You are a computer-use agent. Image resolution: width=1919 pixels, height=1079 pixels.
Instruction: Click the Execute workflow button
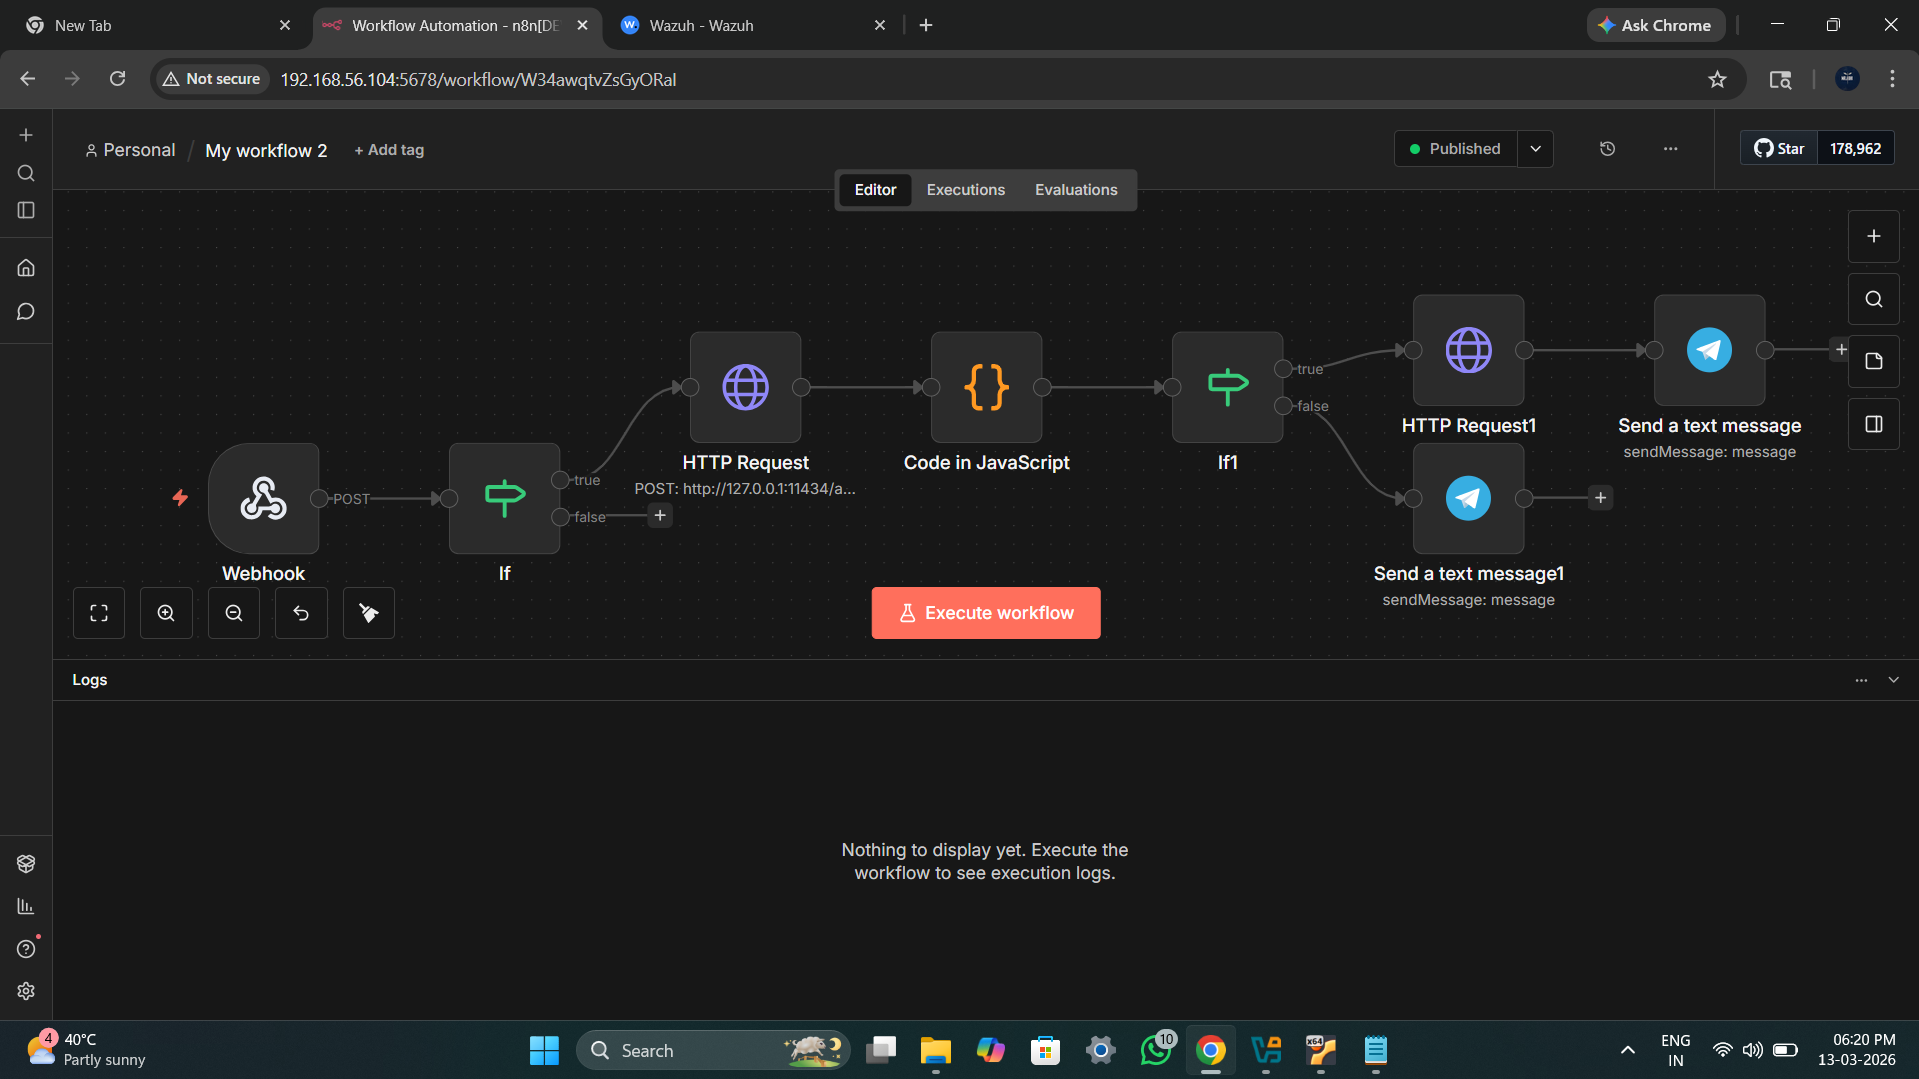(x=986, y=613)
